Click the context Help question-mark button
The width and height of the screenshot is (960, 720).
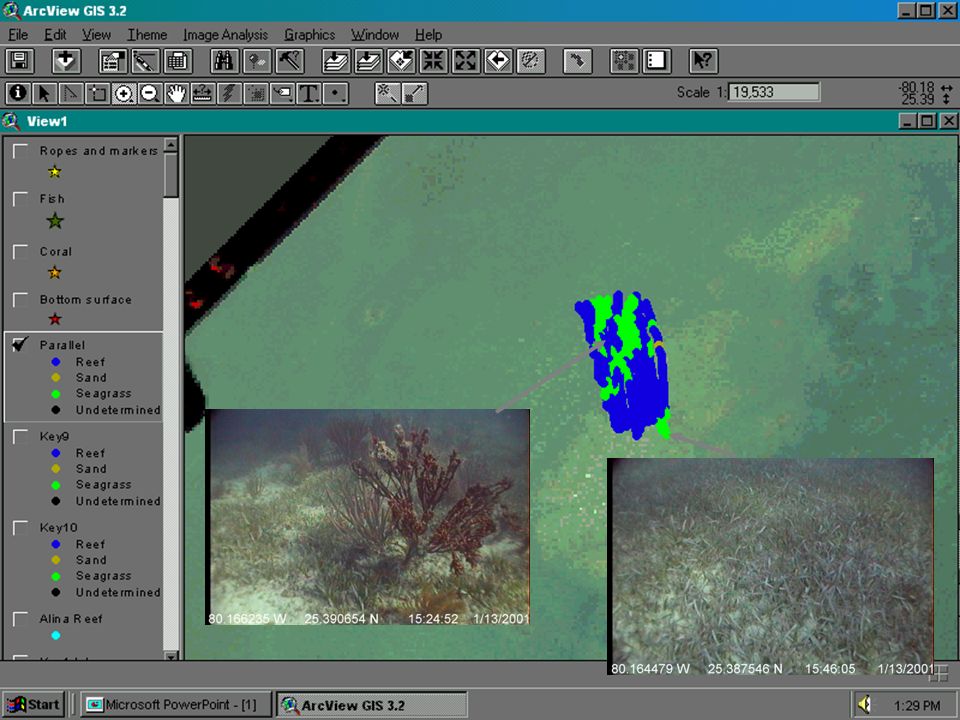[703, 61]
